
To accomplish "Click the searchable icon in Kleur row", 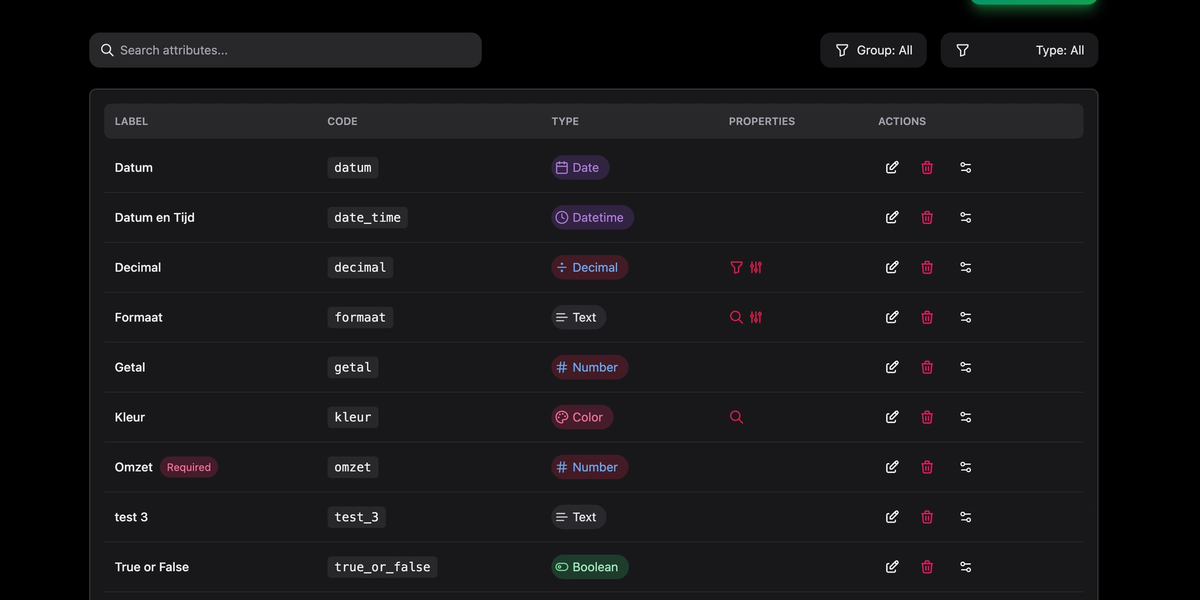I will (x=737, y=418).
